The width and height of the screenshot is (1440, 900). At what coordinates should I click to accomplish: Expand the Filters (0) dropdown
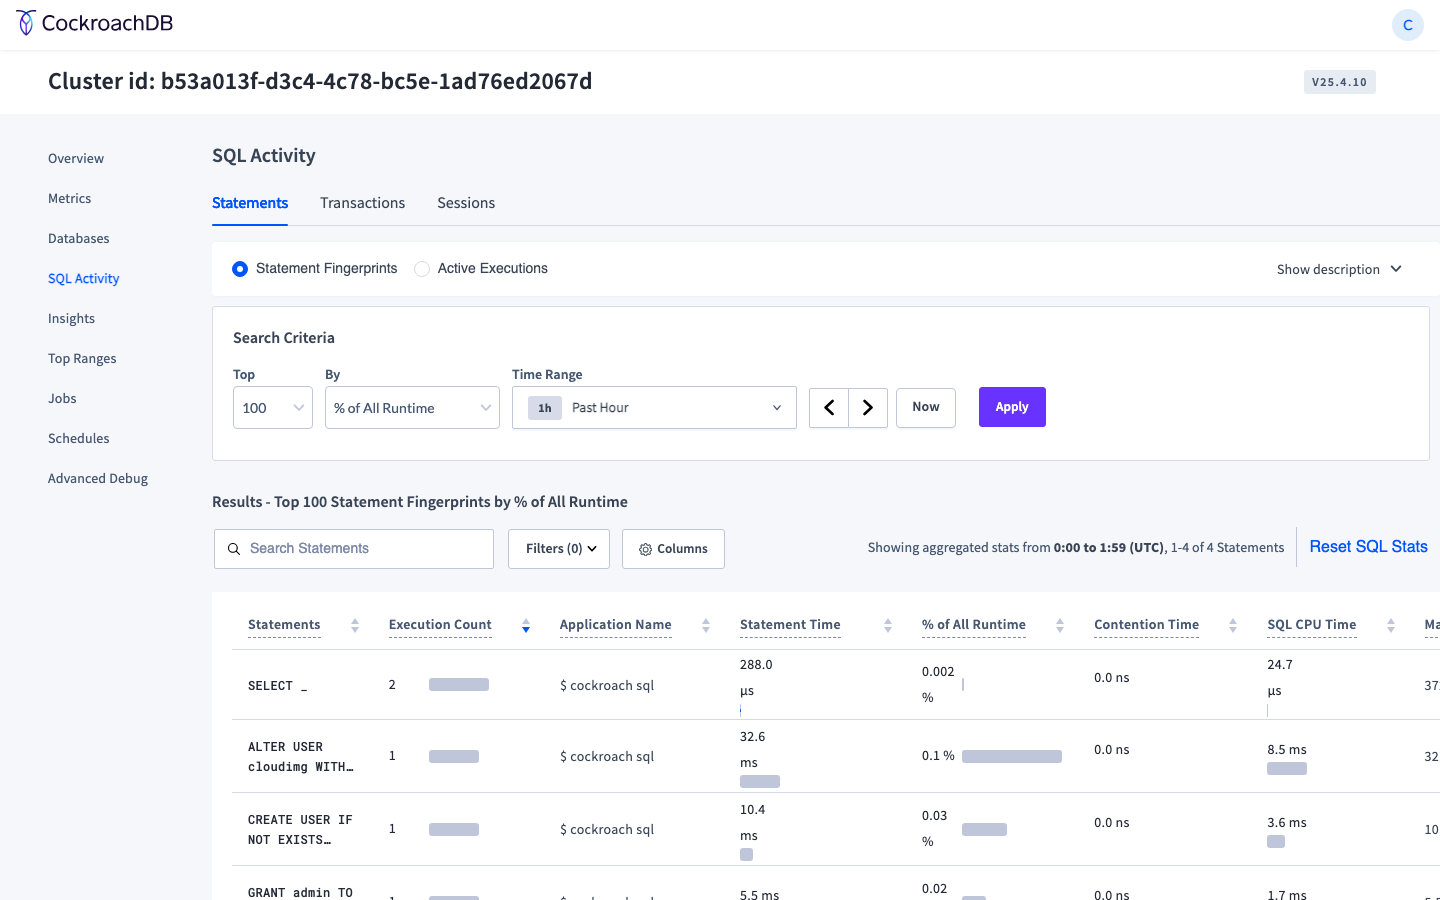tap(559, 549)
